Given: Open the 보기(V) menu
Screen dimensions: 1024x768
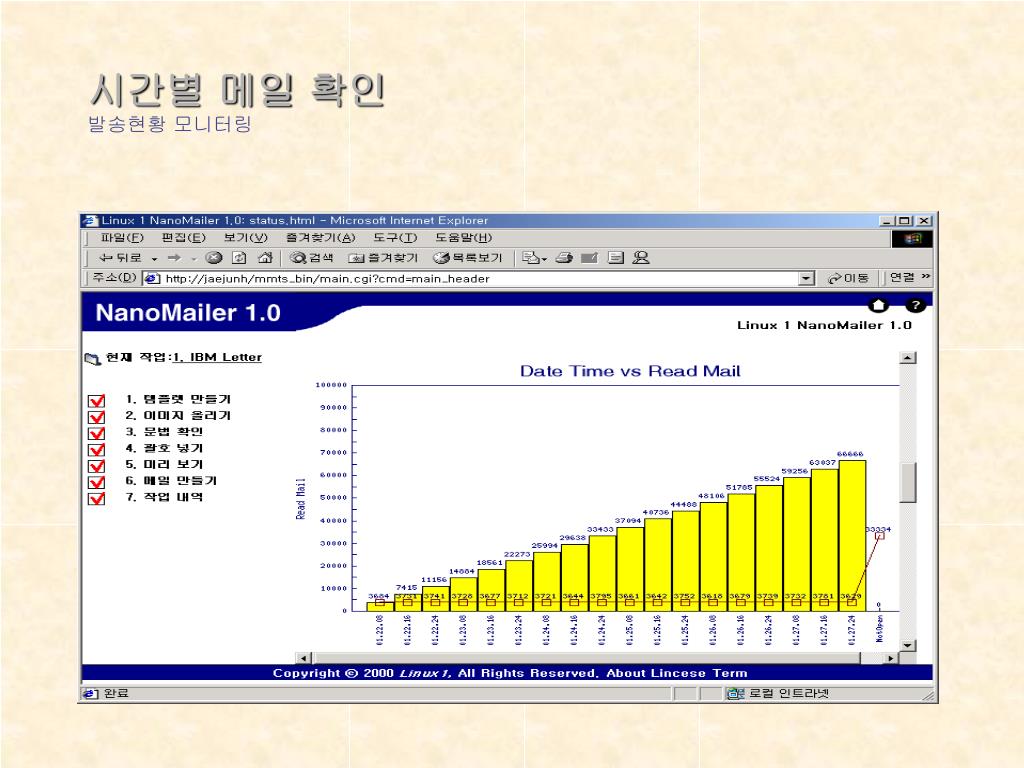Looking at the screenshot, I should [x=246, y=238].
